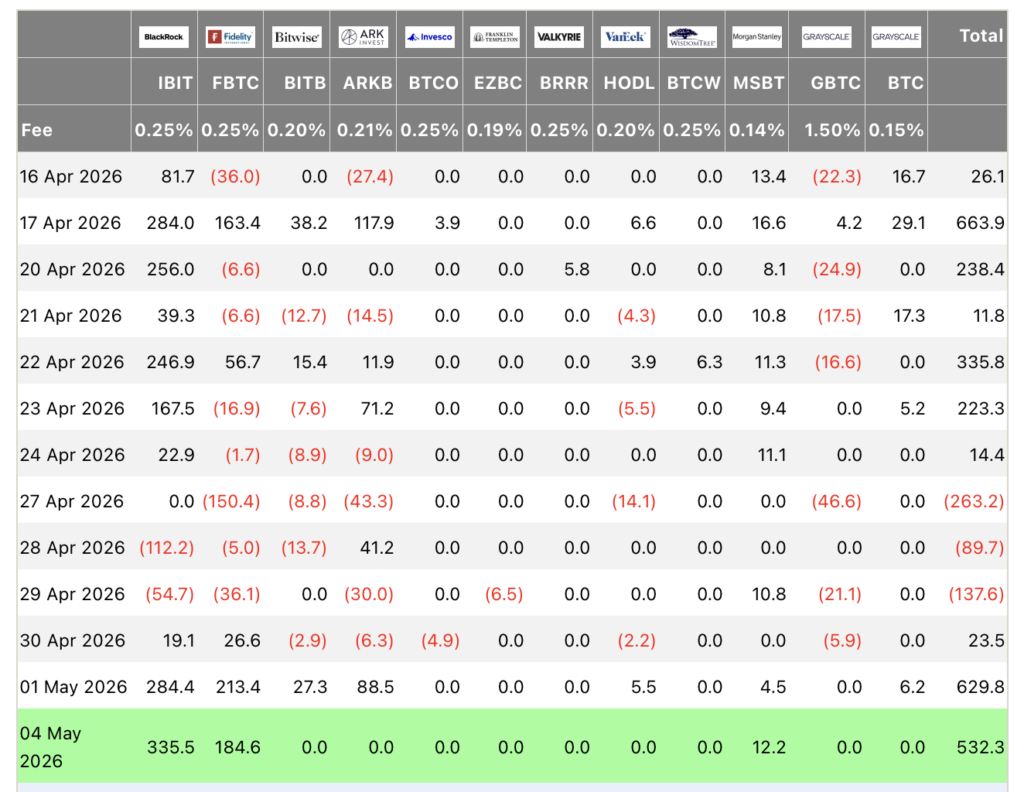Click the 30 Apr 2026 date
The width and height of the screenshot is (1024, 792).
click(72, 640)
